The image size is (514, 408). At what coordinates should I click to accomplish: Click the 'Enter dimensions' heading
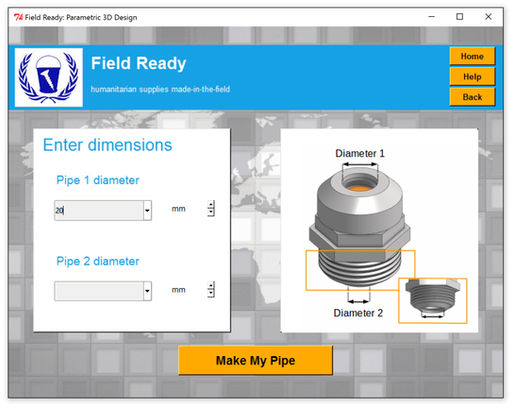(107, 145)
